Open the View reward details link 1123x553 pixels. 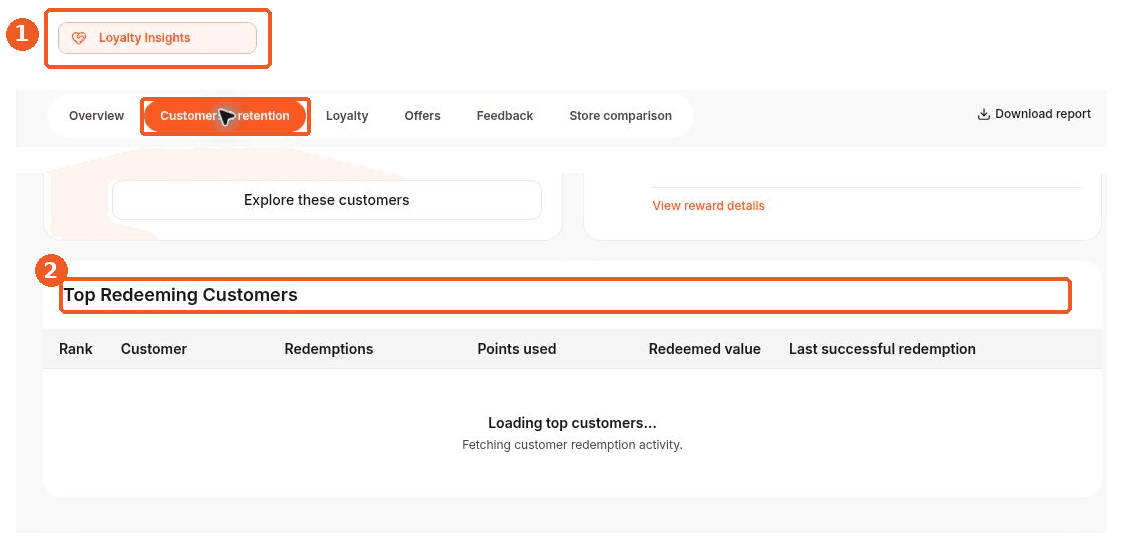click(708, 206)
